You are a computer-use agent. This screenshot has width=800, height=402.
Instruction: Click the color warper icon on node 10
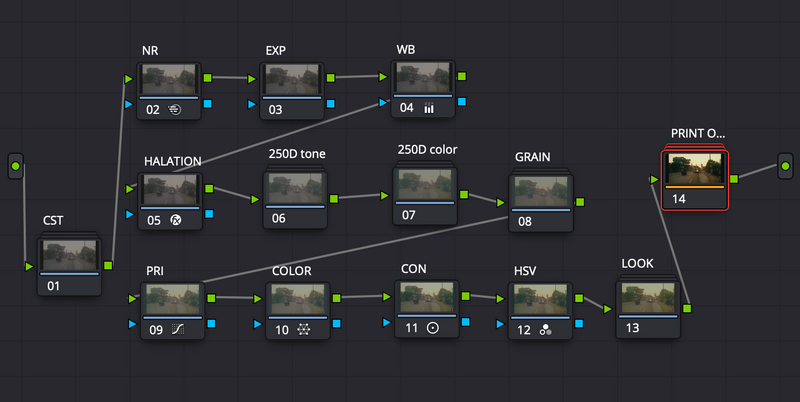point(304,330)
